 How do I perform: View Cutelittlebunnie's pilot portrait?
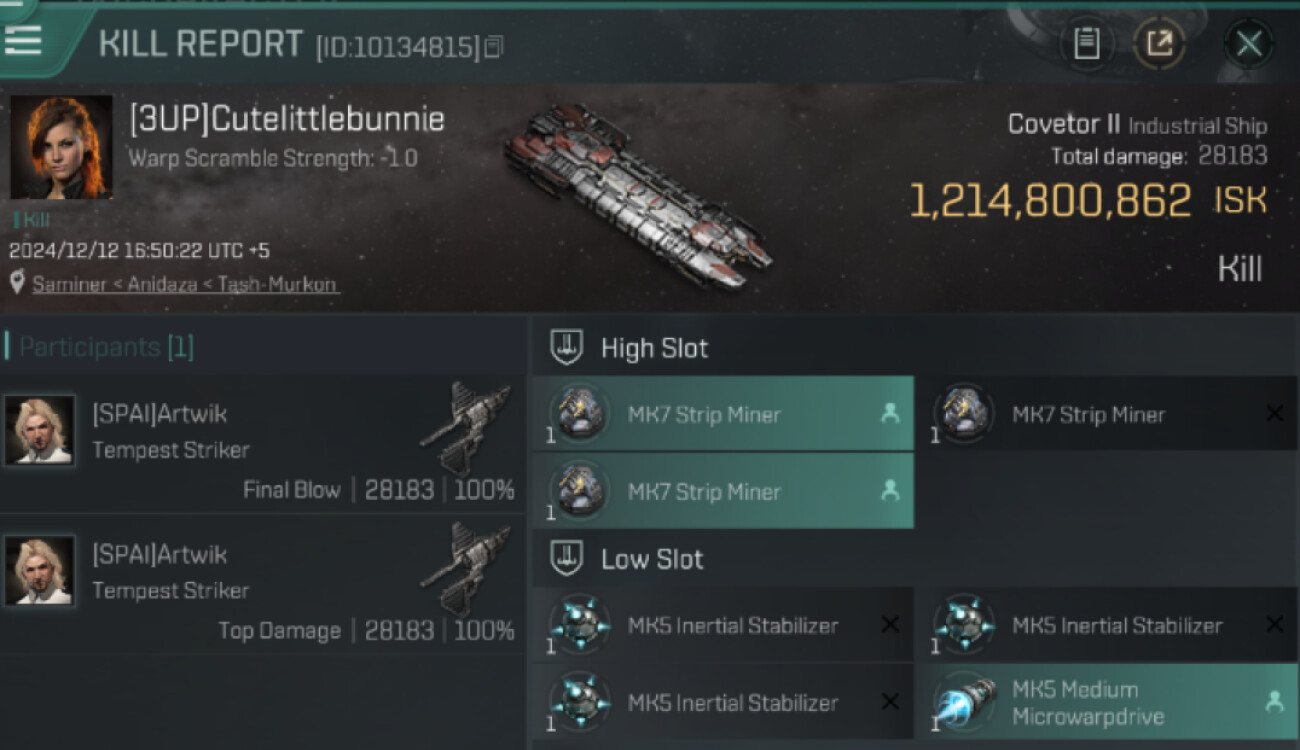(x=61, y=147)
